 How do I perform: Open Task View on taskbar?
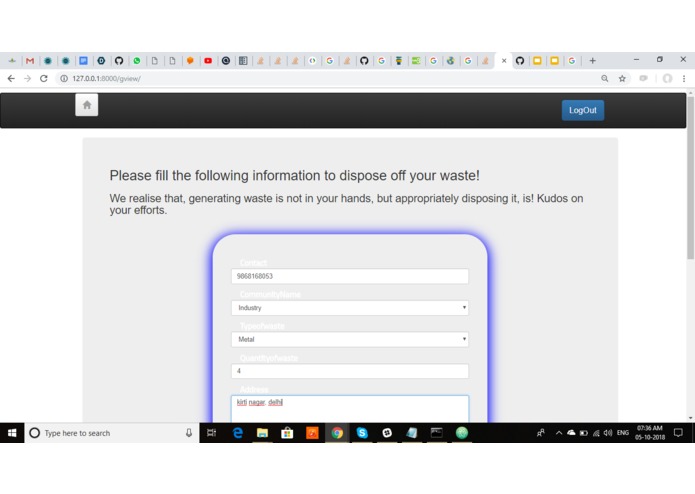[x=211, y=433]
